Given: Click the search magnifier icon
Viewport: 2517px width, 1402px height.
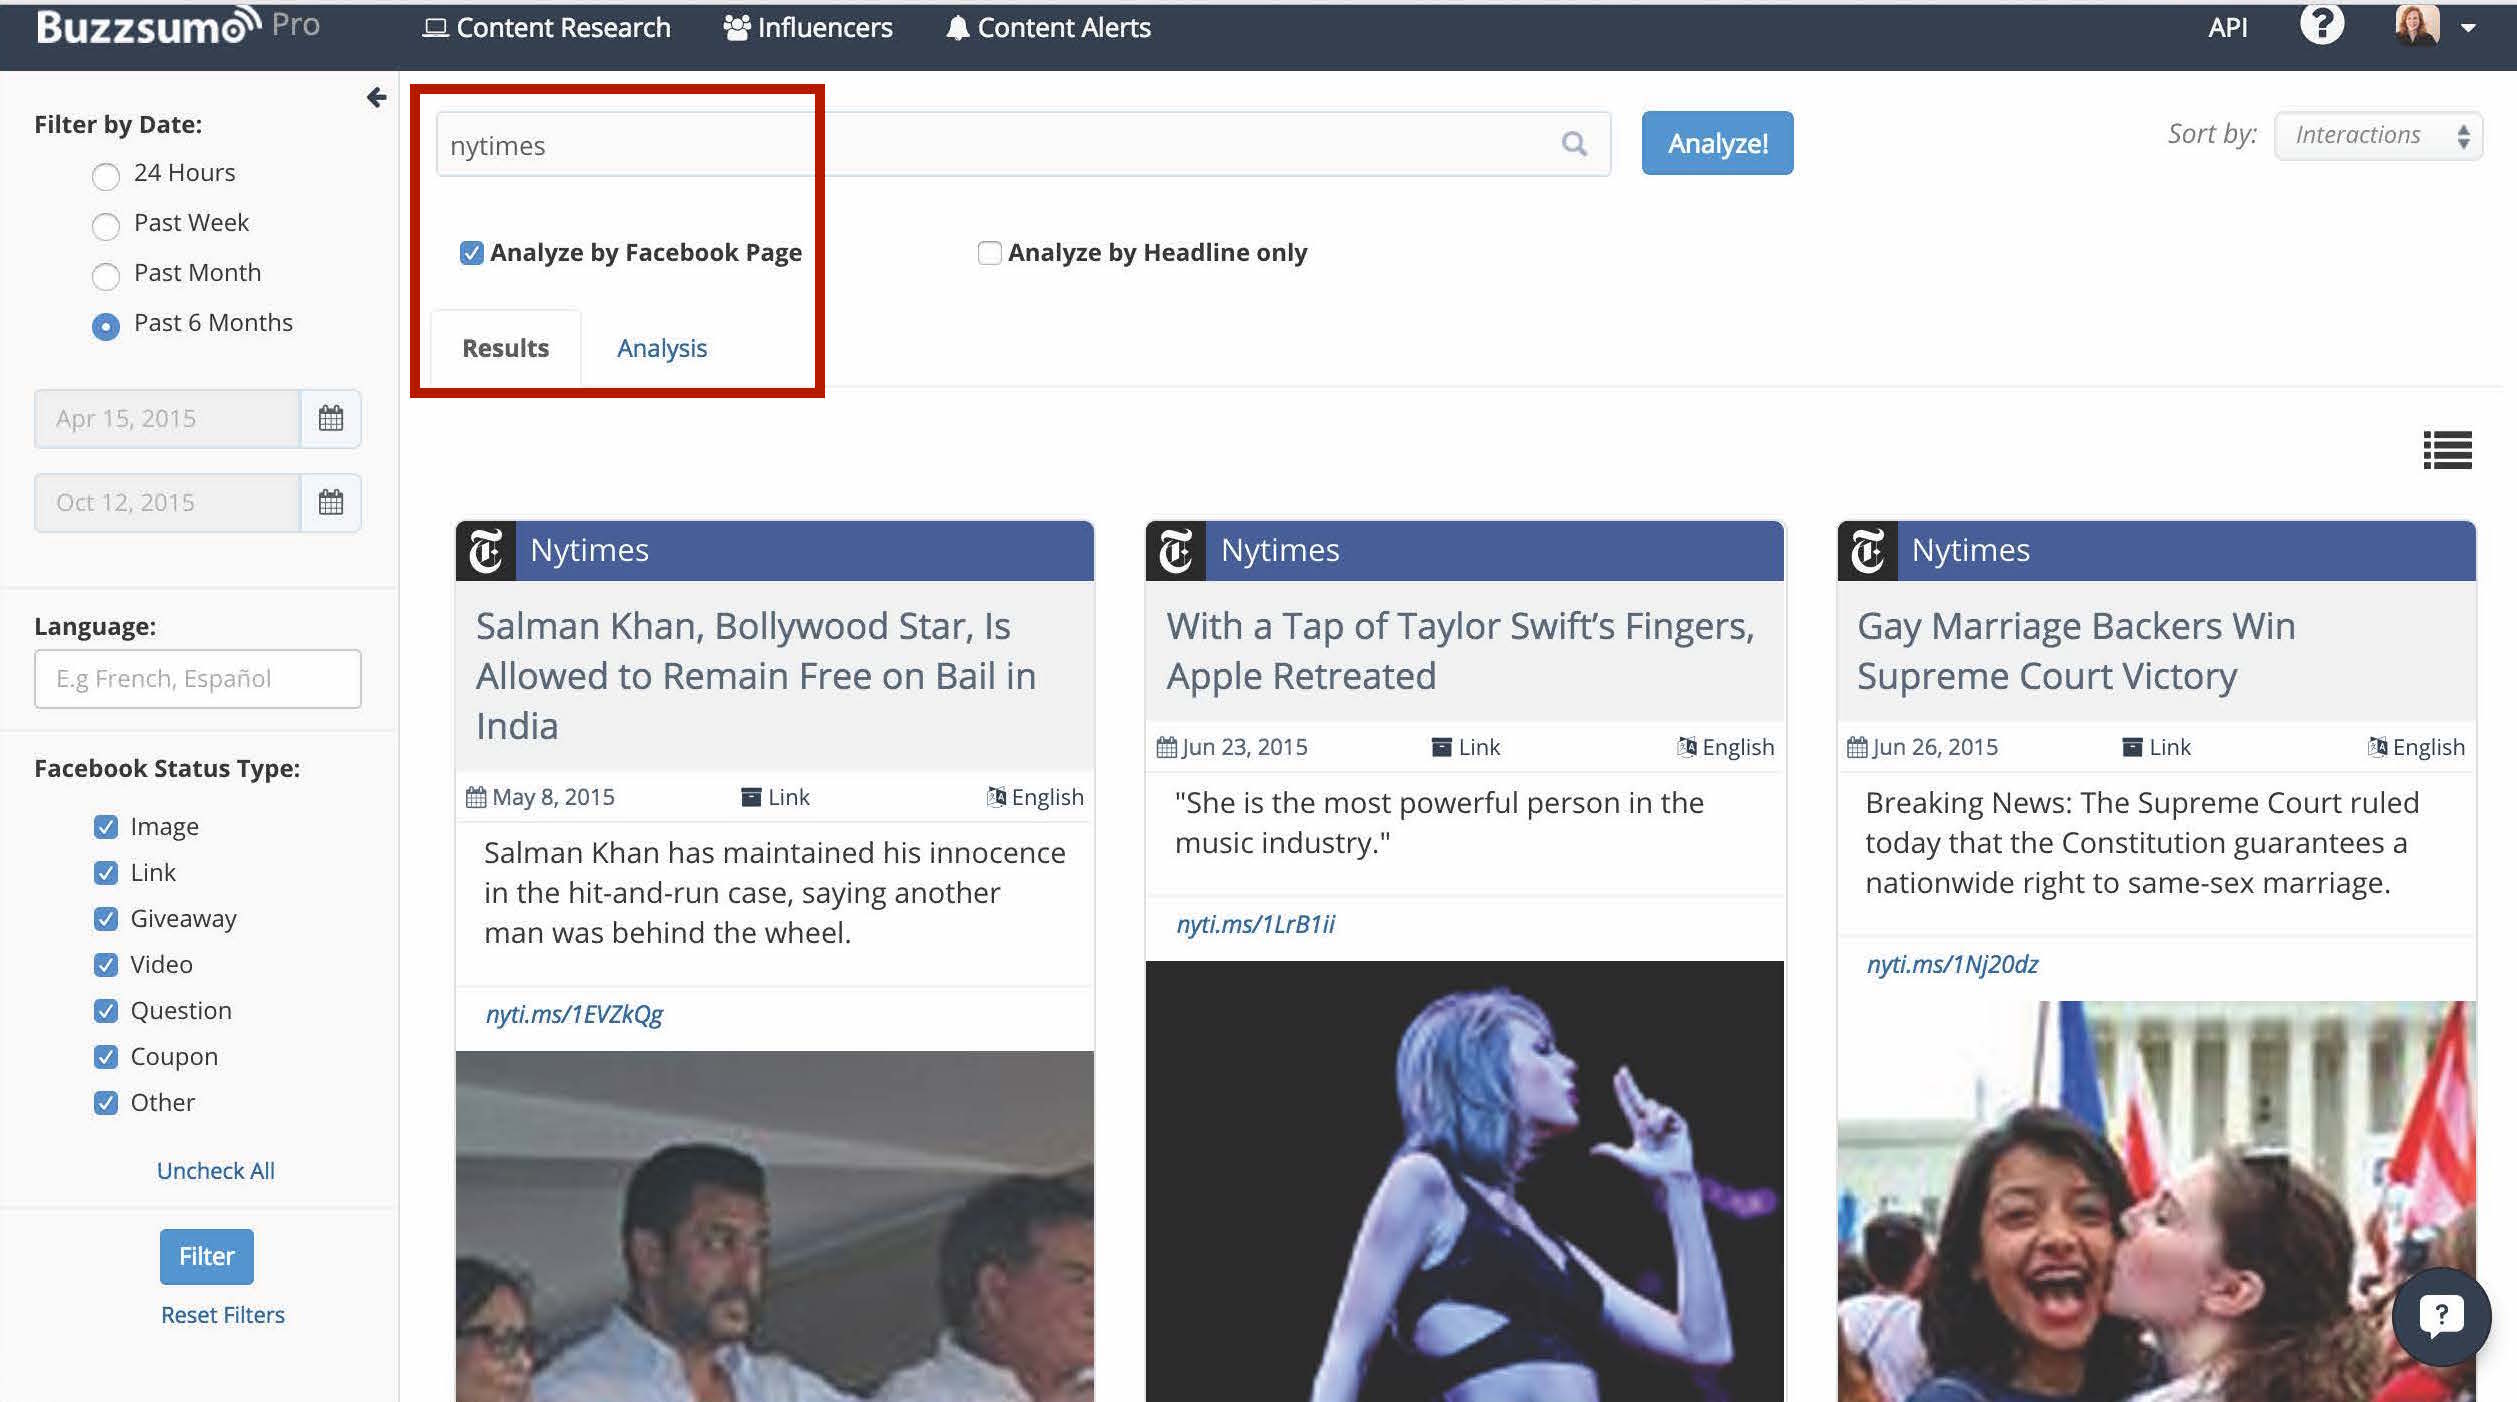Looking at the screenshot, I should coord(1574,144).
